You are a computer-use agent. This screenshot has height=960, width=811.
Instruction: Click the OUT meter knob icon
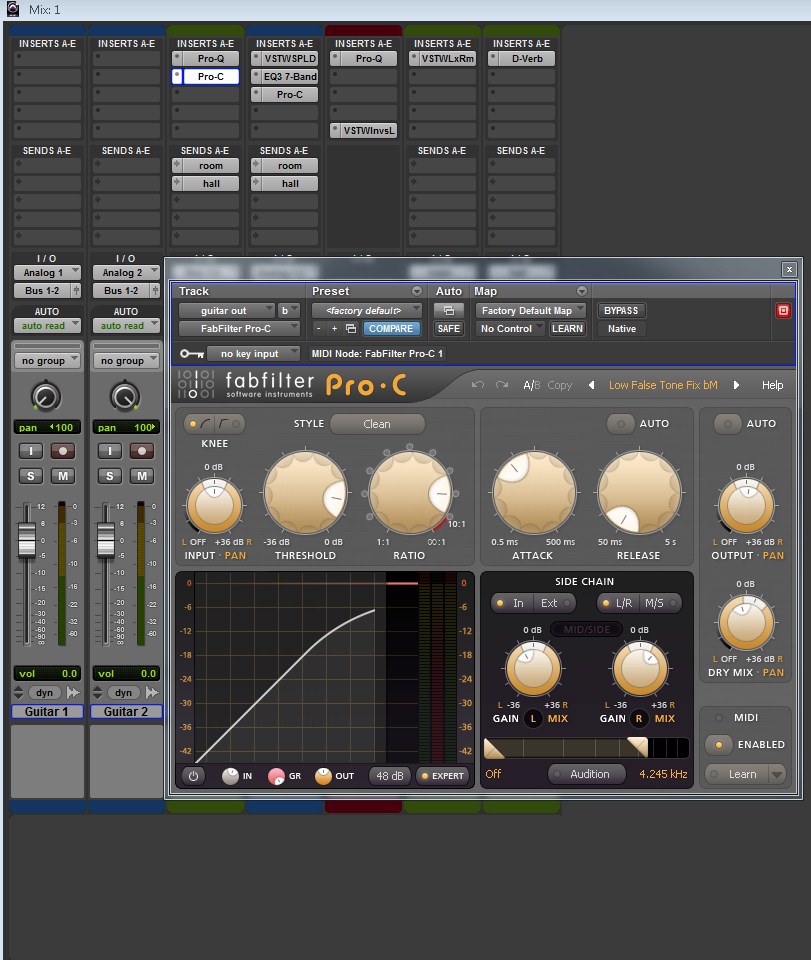click(x=323, y=776)
